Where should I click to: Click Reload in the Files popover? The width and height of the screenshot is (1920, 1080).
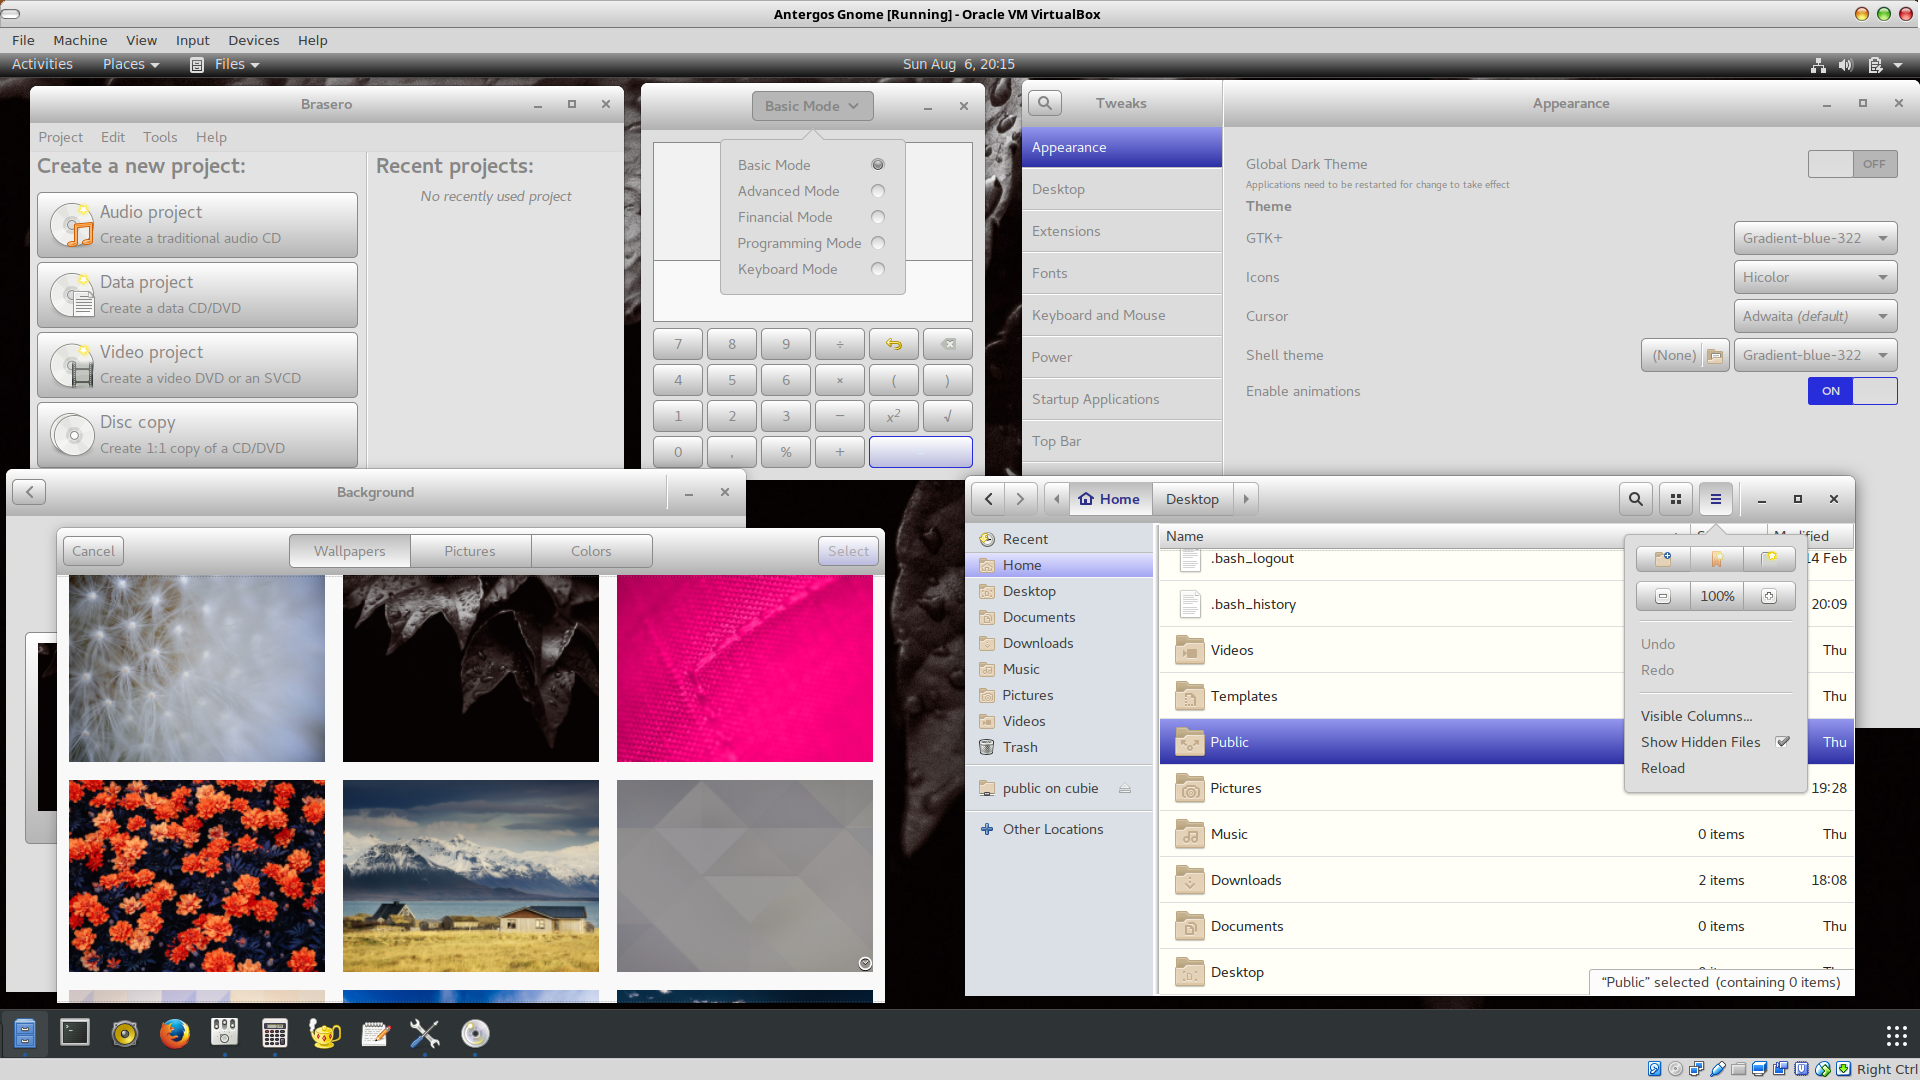click(x=1663, y=768)
